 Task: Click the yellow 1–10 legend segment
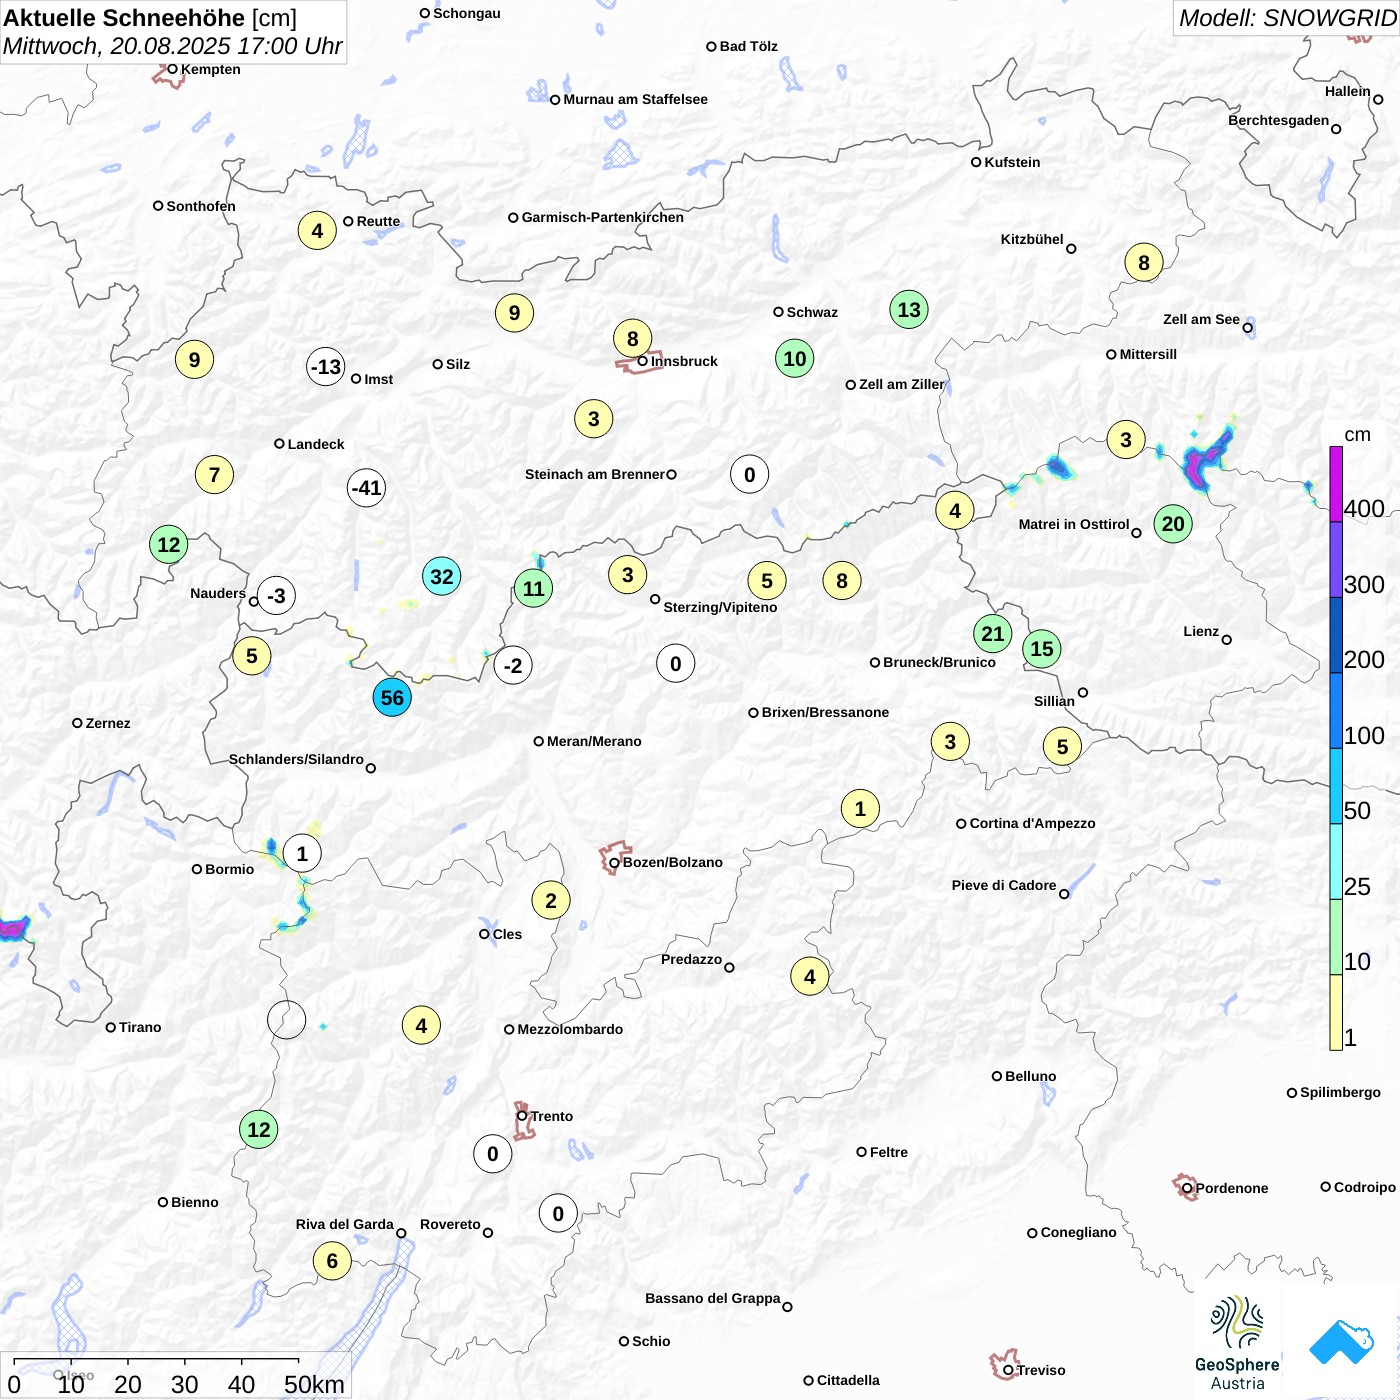click(1336, 1012)
